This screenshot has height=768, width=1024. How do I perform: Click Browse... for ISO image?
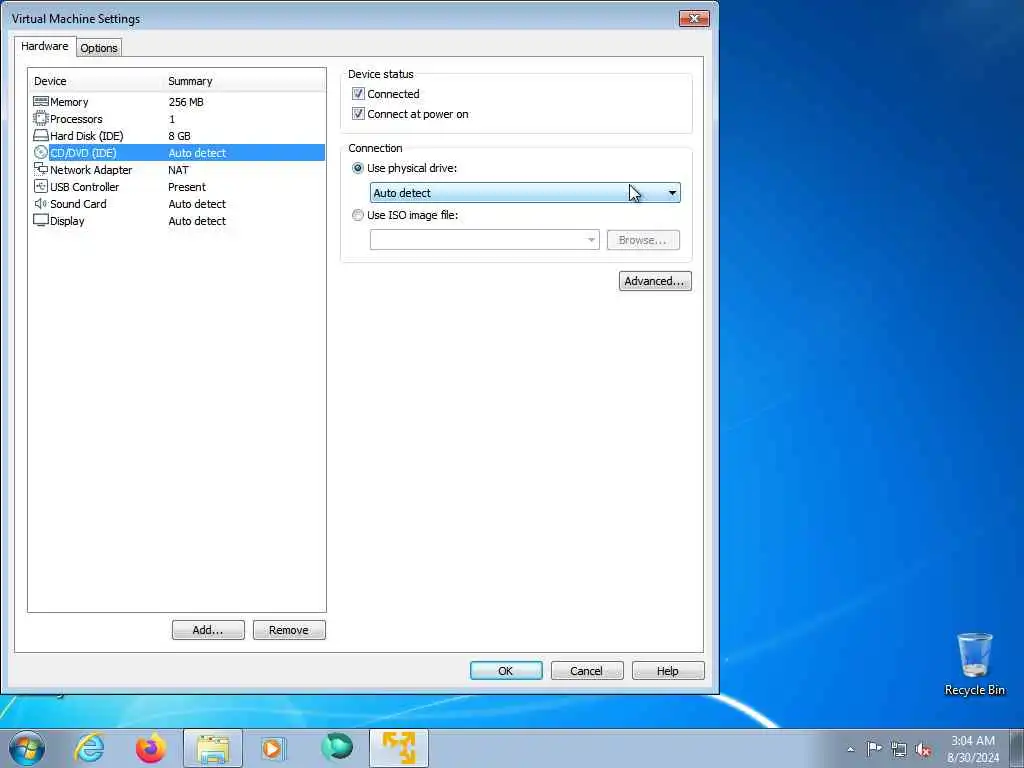click(x=643, y=240)
